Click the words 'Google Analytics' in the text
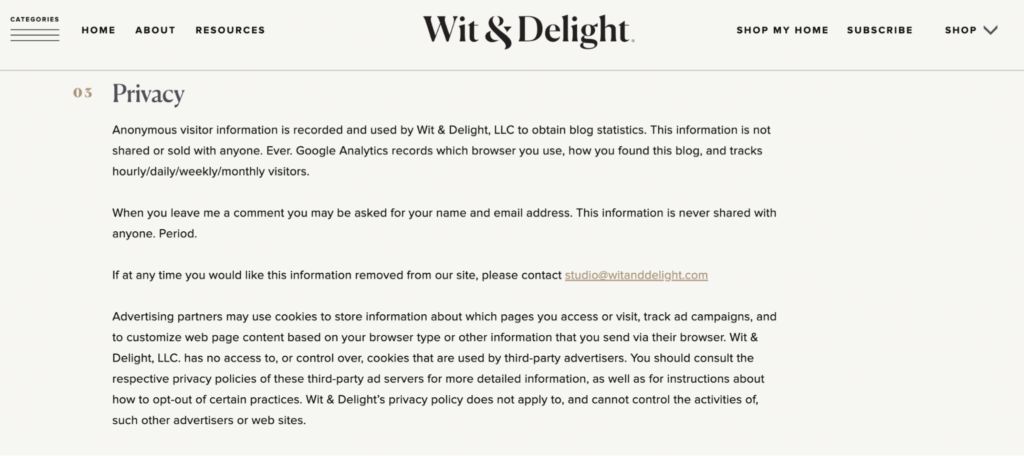The width and height of the screenshot is (1024, 456). point(482,151)
